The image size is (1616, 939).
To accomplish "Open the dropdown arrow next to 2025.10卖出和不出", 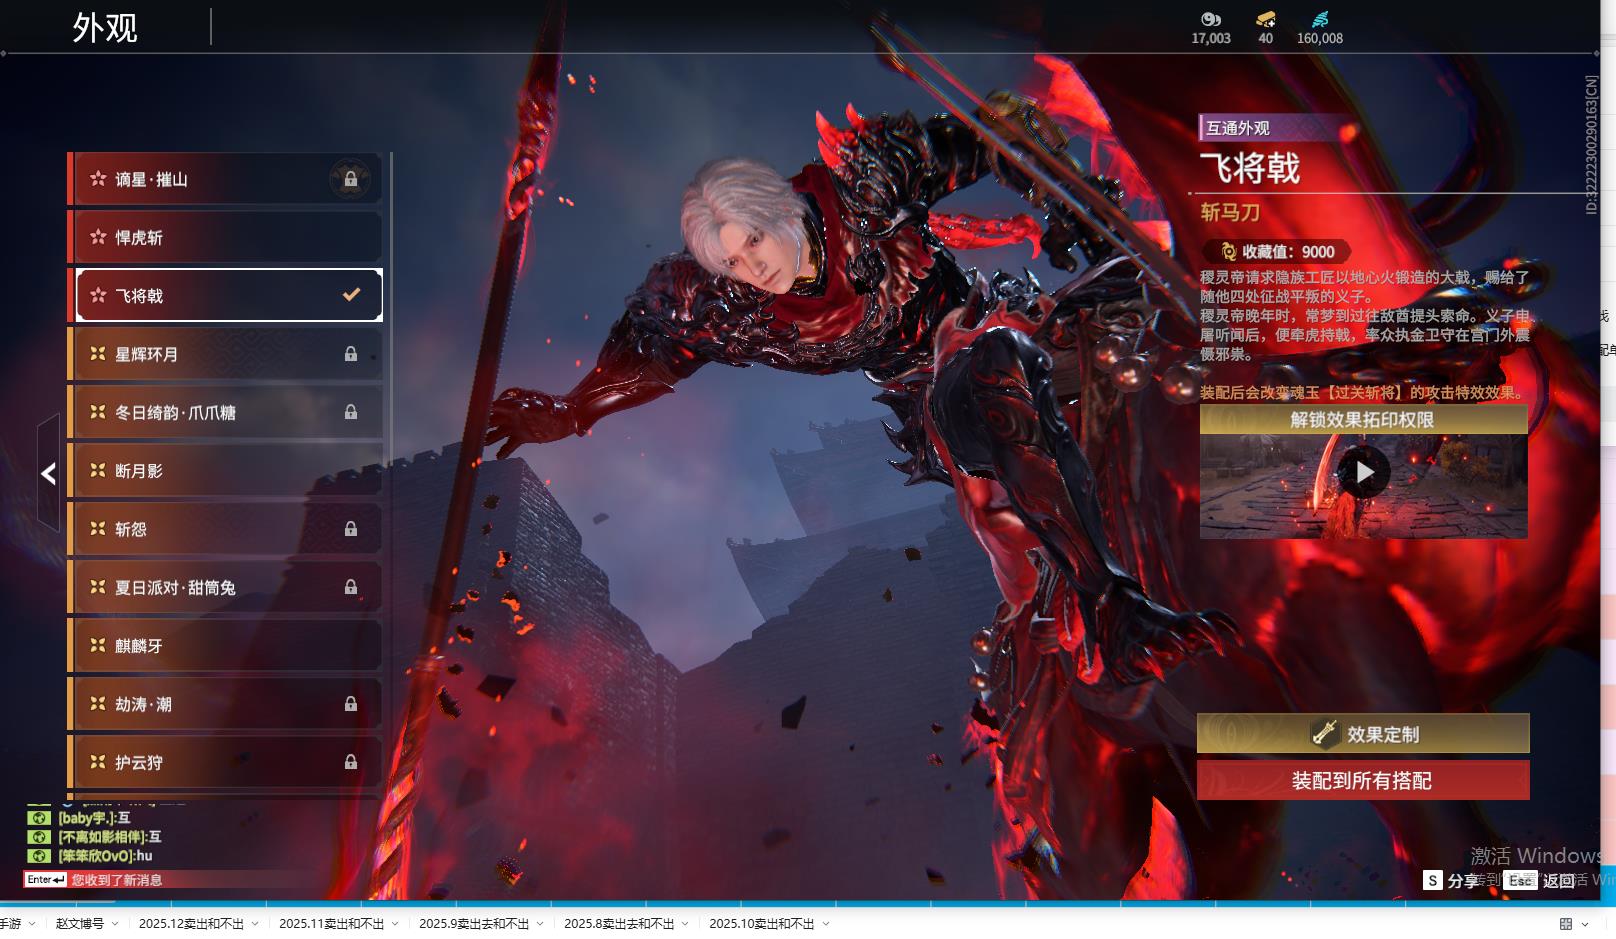I will click(826, 924).
